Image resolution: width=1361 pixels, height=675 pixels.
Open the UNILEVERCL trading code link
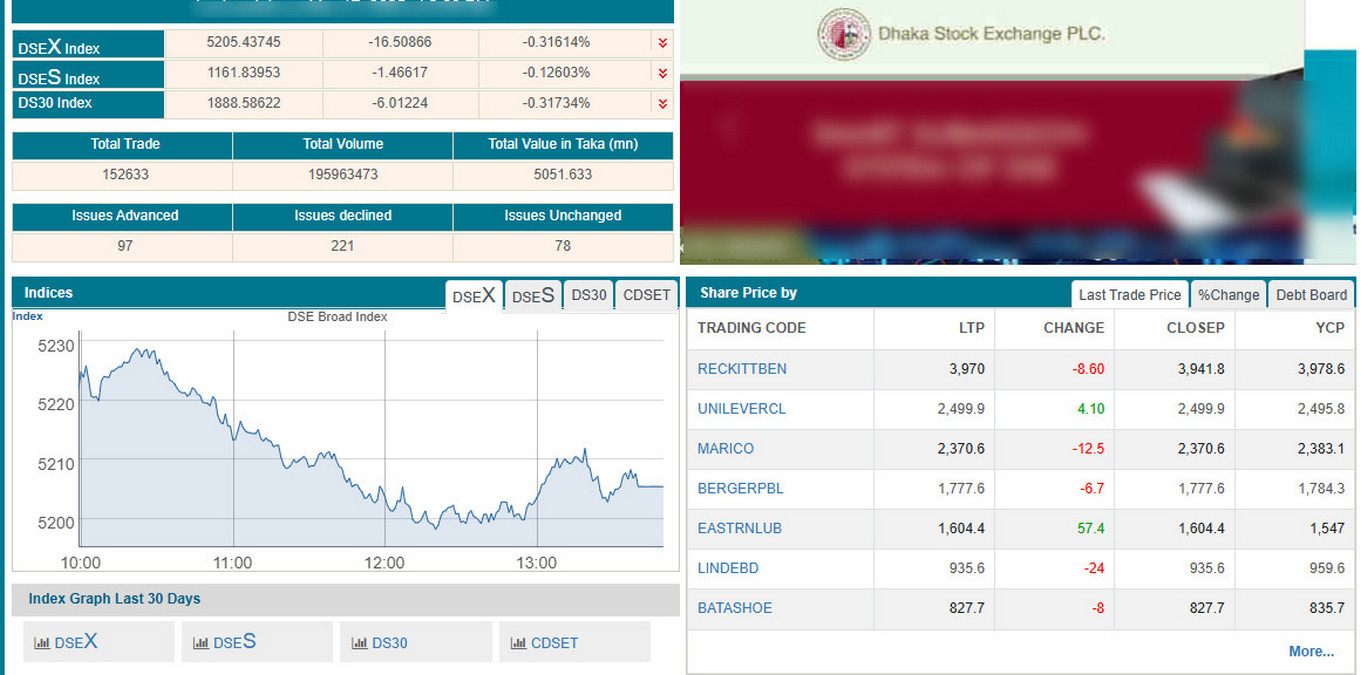click(x=742, y=409)
